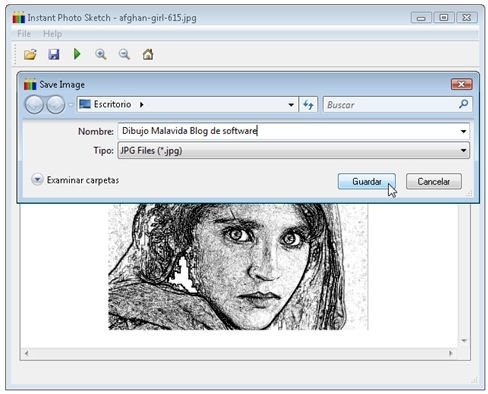Click the home icon in the toolbar
The height and width of the screenshot is (394, 488).
point(148,54)
